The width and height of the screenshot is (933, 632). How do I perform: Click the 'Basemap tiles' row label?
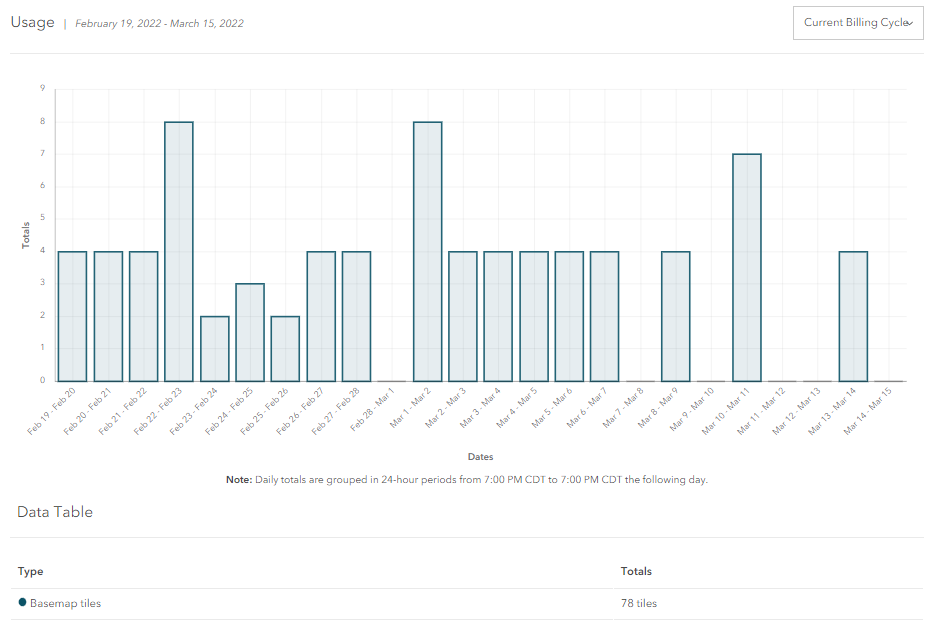click(65, 603)
